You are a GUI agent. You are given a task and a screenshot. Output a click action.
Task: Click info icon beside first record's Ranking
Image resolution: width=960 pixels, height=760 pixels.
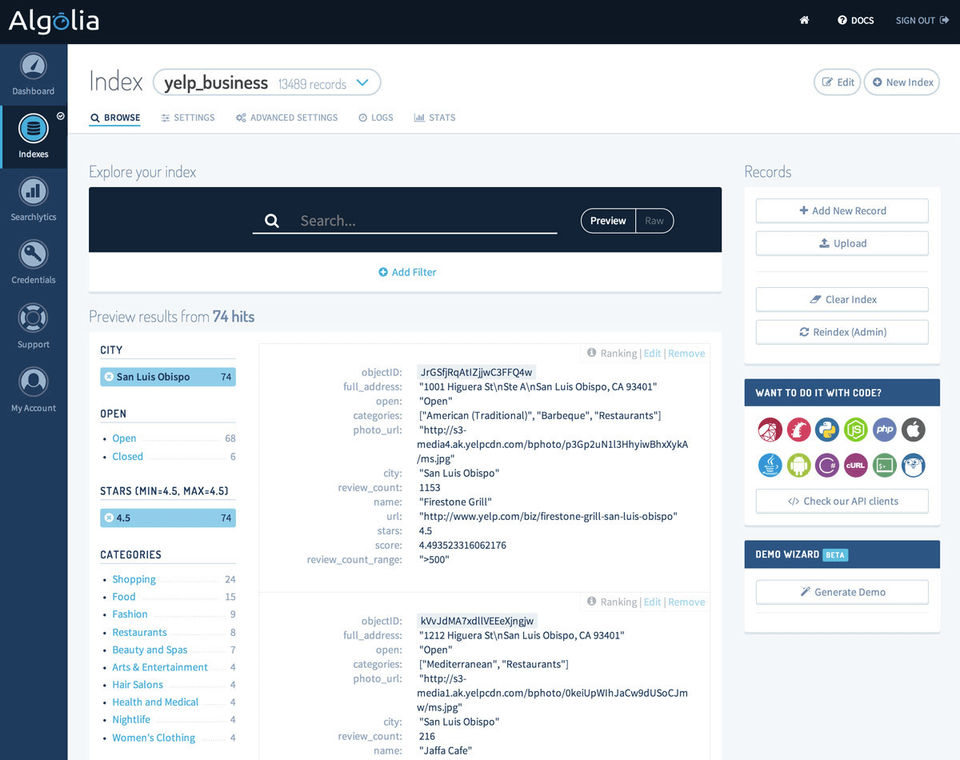click(x=591, y=353)
